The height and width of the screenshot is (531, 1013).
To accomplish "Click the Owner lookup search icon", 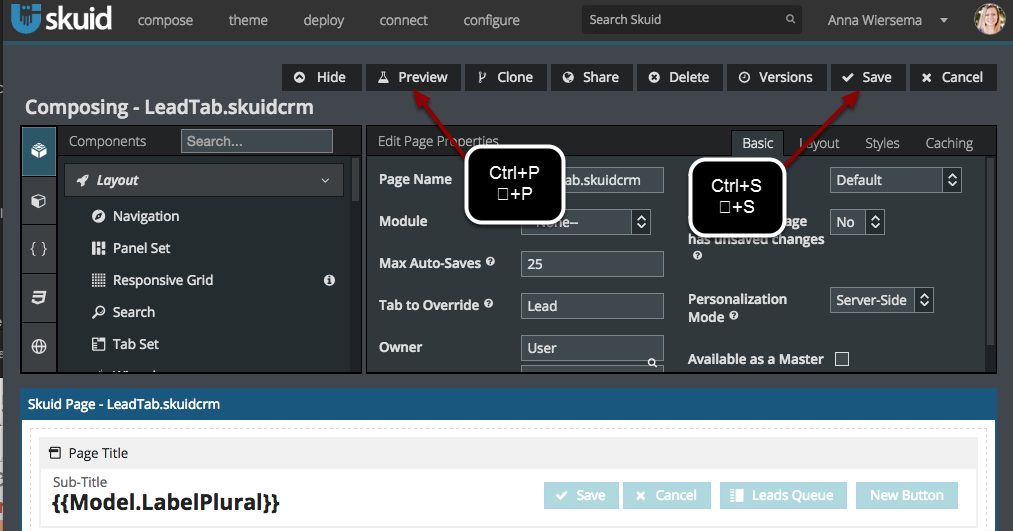I will coord(653,363).
